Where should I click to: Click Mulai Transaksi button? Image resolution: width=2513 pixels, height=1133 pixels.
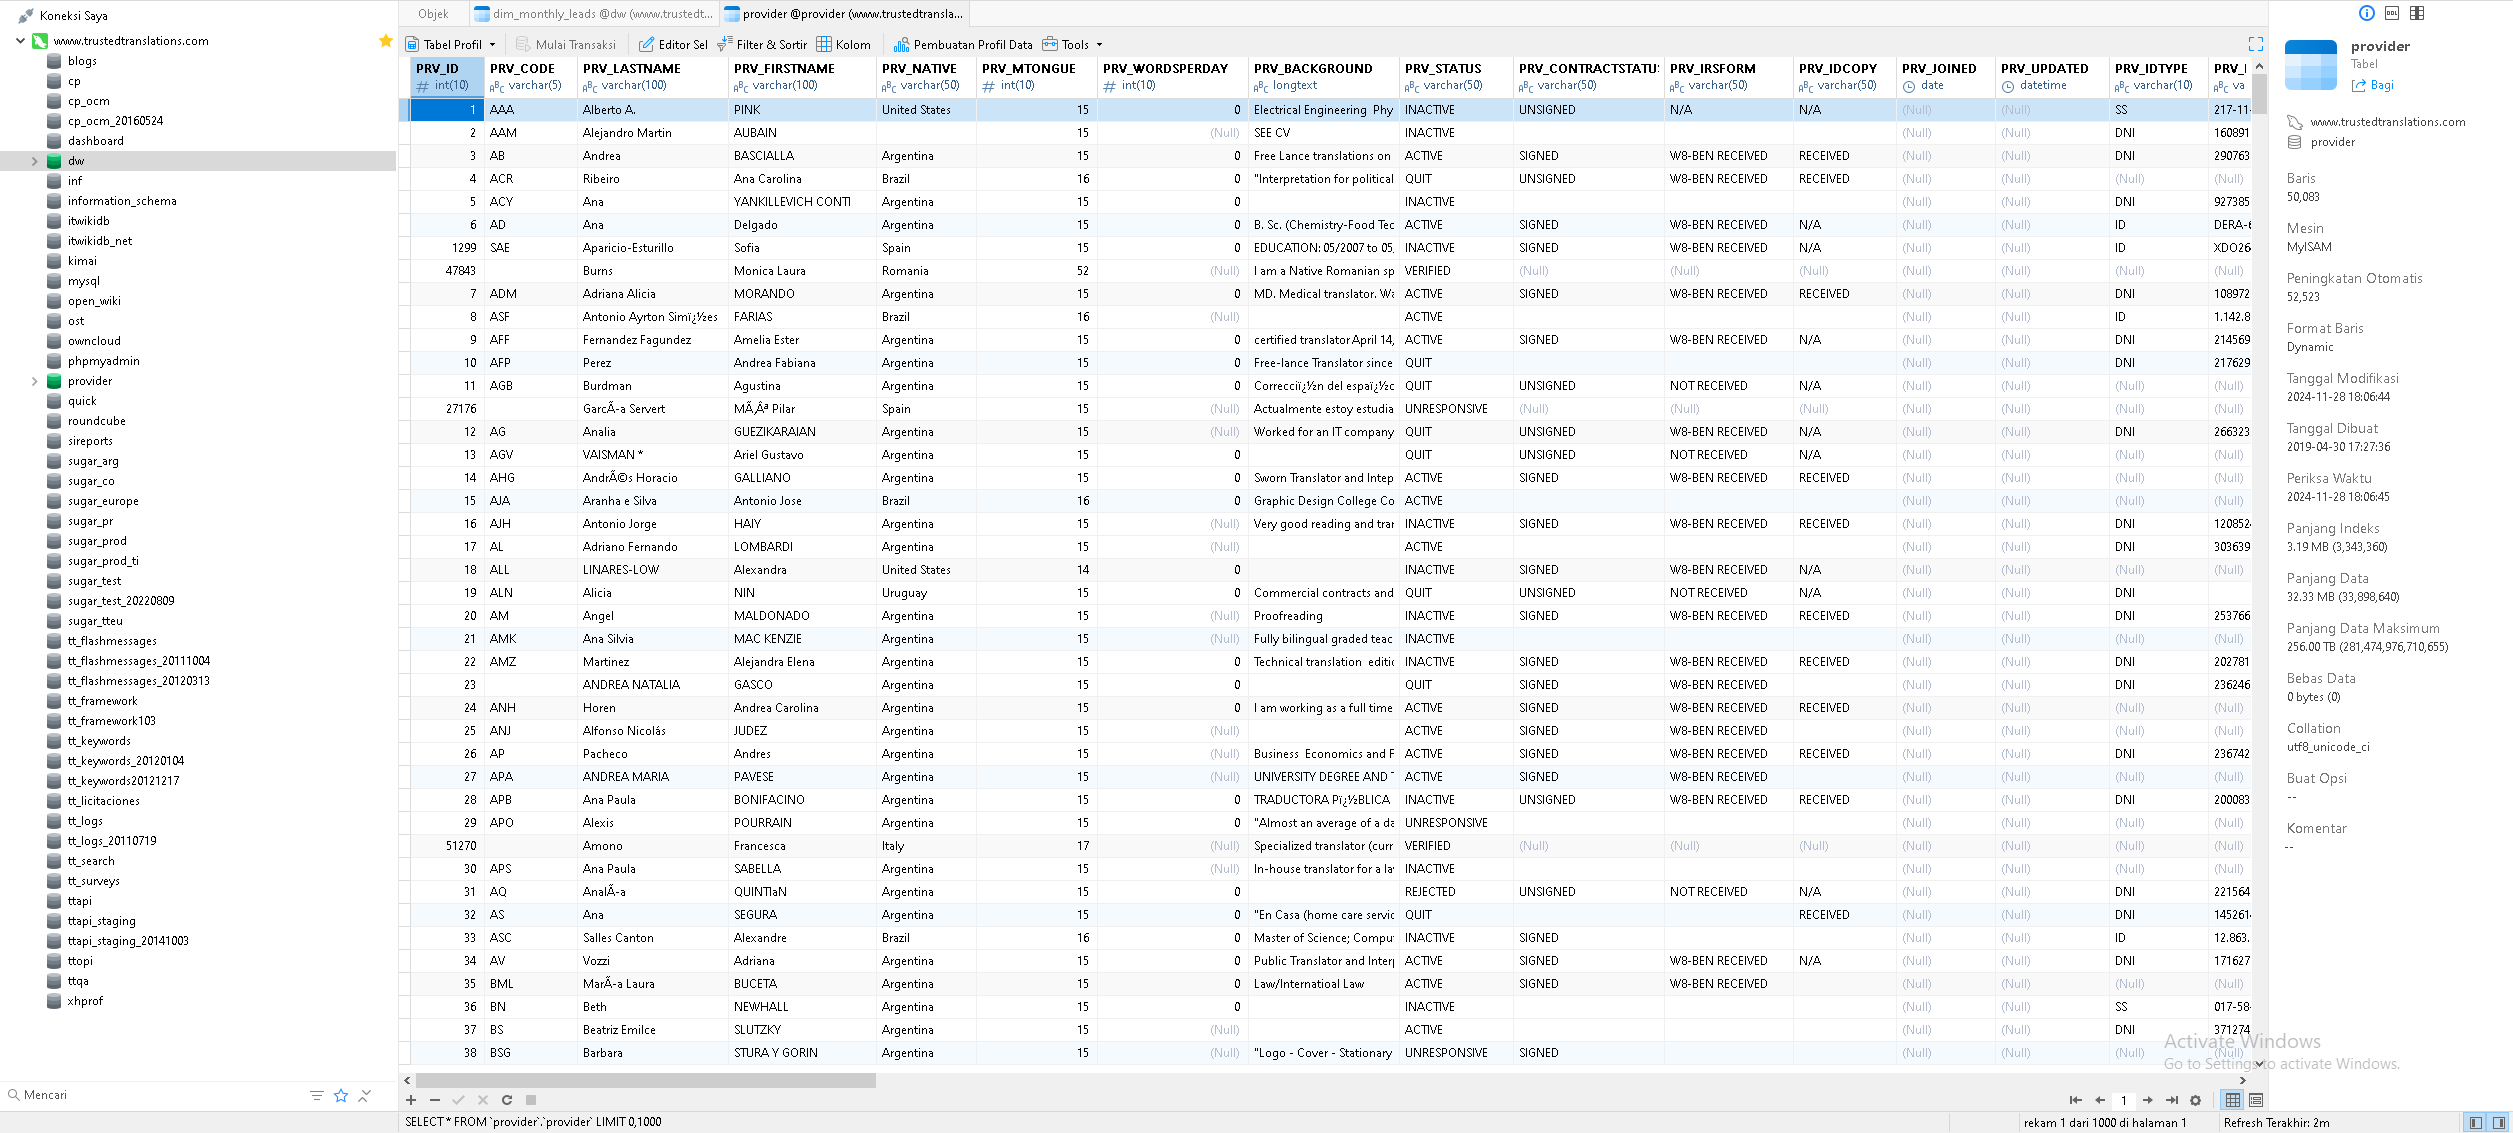tap(566, 45)
